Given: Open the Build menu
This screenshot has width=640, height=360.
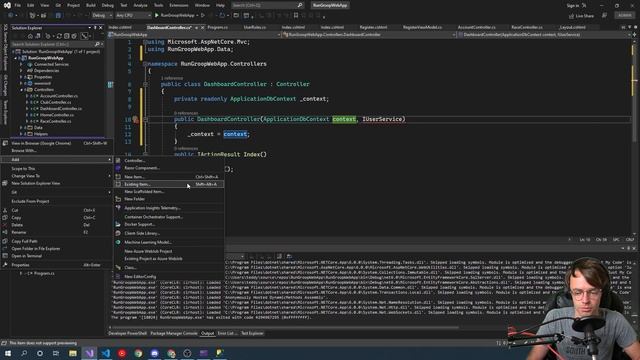Looking at the screenshot, I should click(x=91, y=5).
